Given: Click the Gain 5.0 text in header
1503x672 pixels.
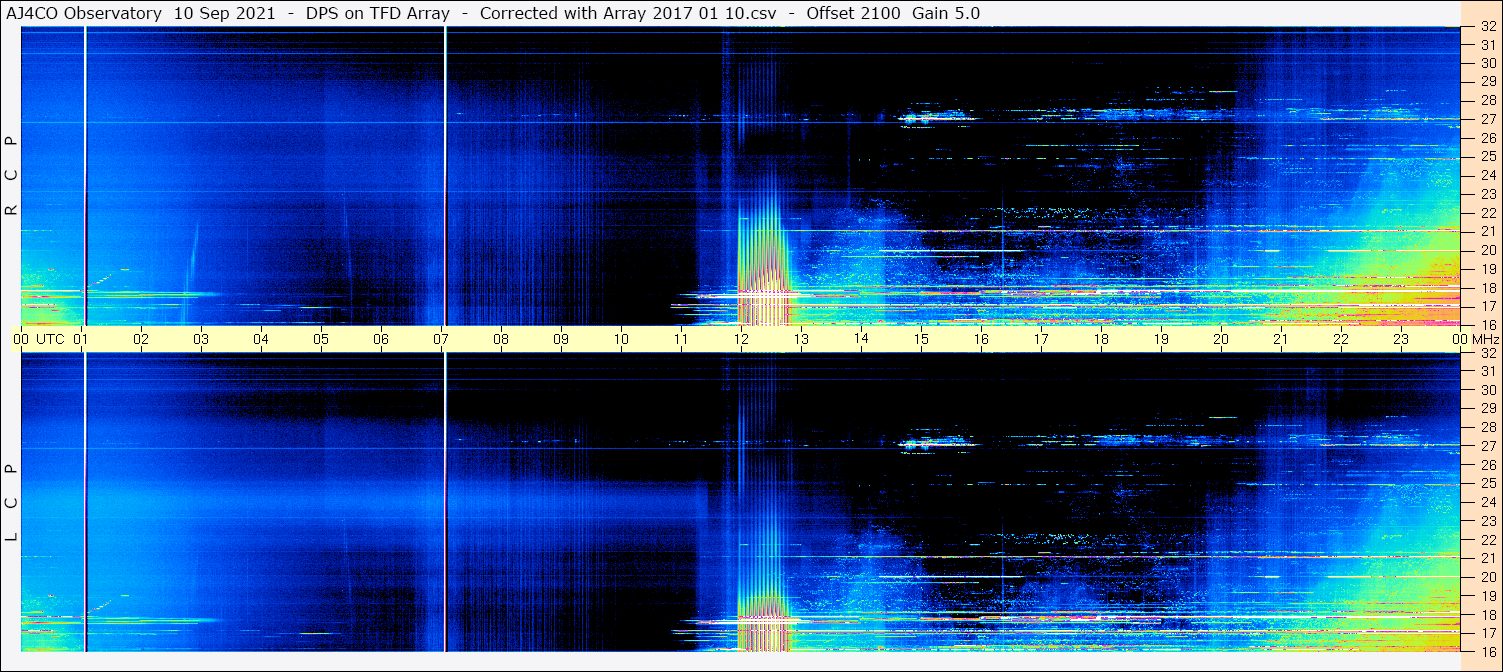Looking at the screenshot, I should [x=946, y=13].
